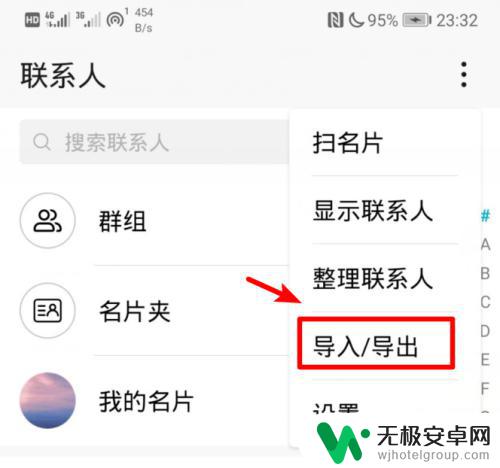Tap the Wi-Fi hotspot status icon
500x468 pixels.
[116, 19]
